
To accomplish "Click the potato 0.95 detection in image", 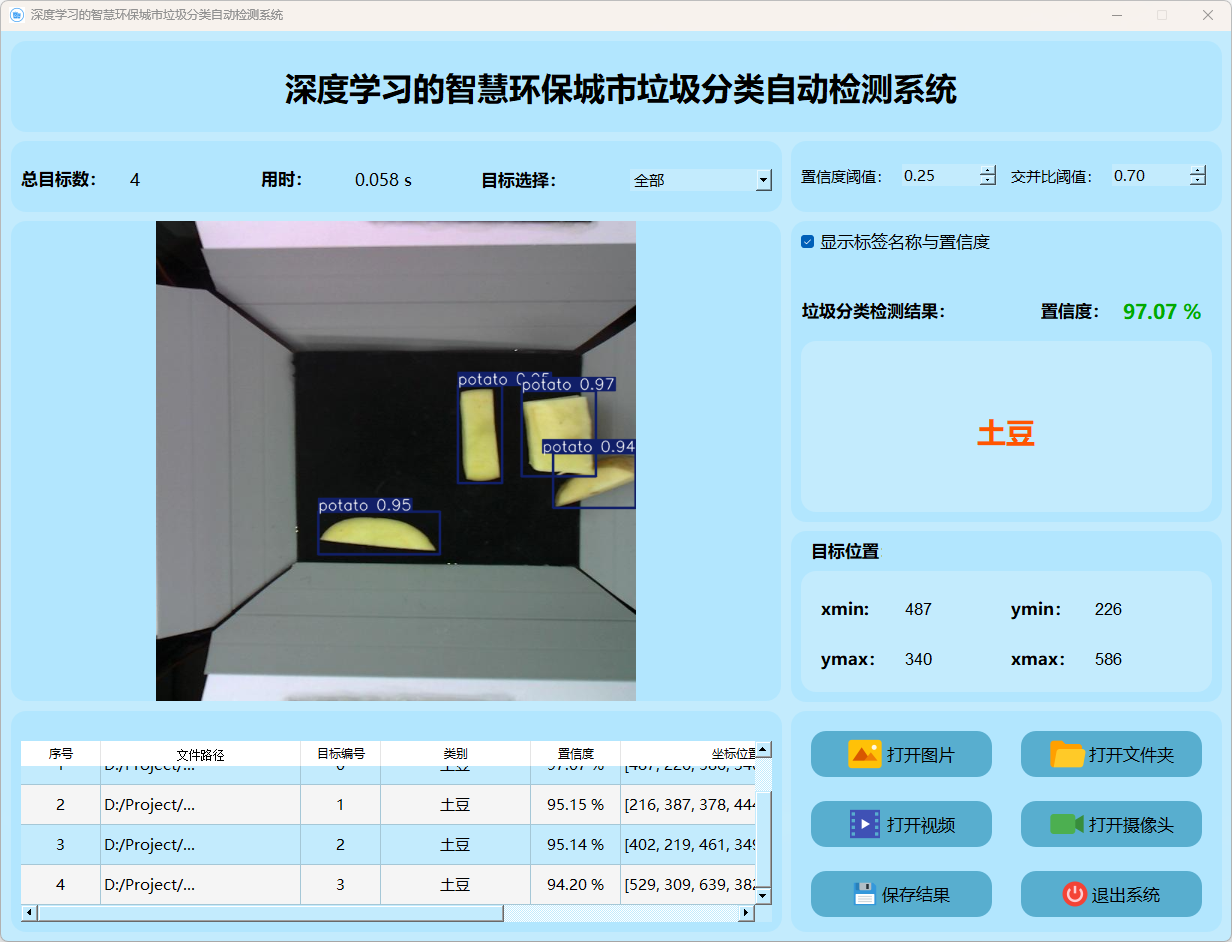I will point(379,533).
